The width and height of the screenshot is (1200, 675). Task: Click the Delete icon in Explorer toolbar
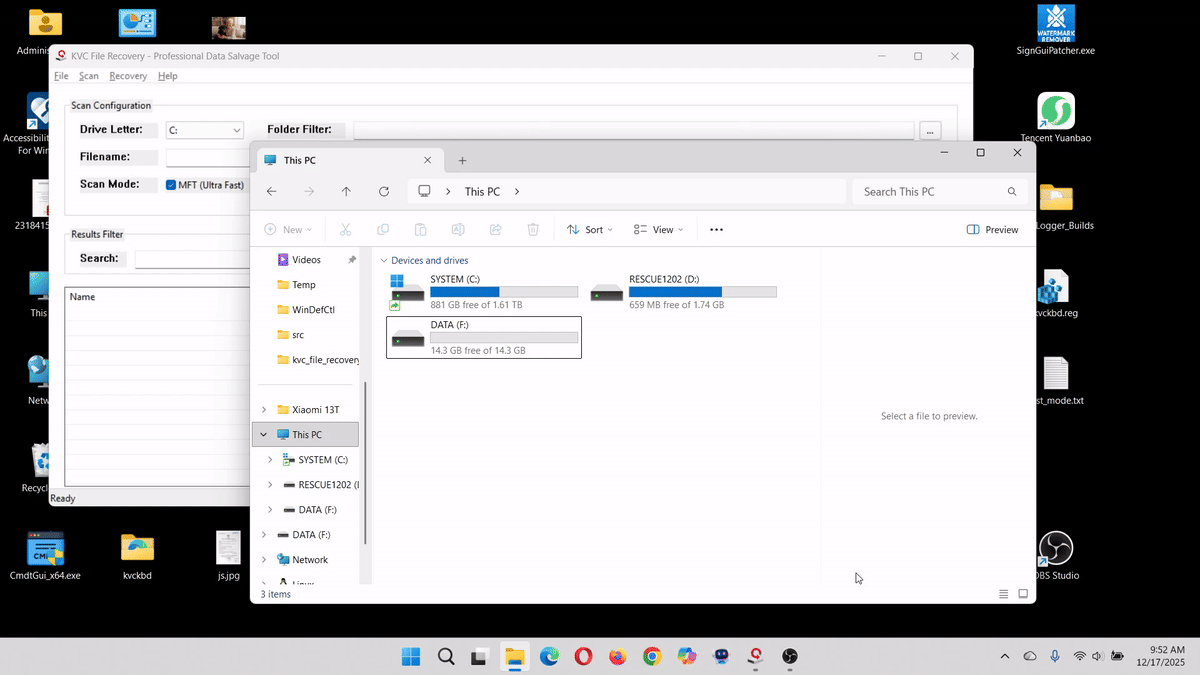pyautogui.click(x=533, y=229)
